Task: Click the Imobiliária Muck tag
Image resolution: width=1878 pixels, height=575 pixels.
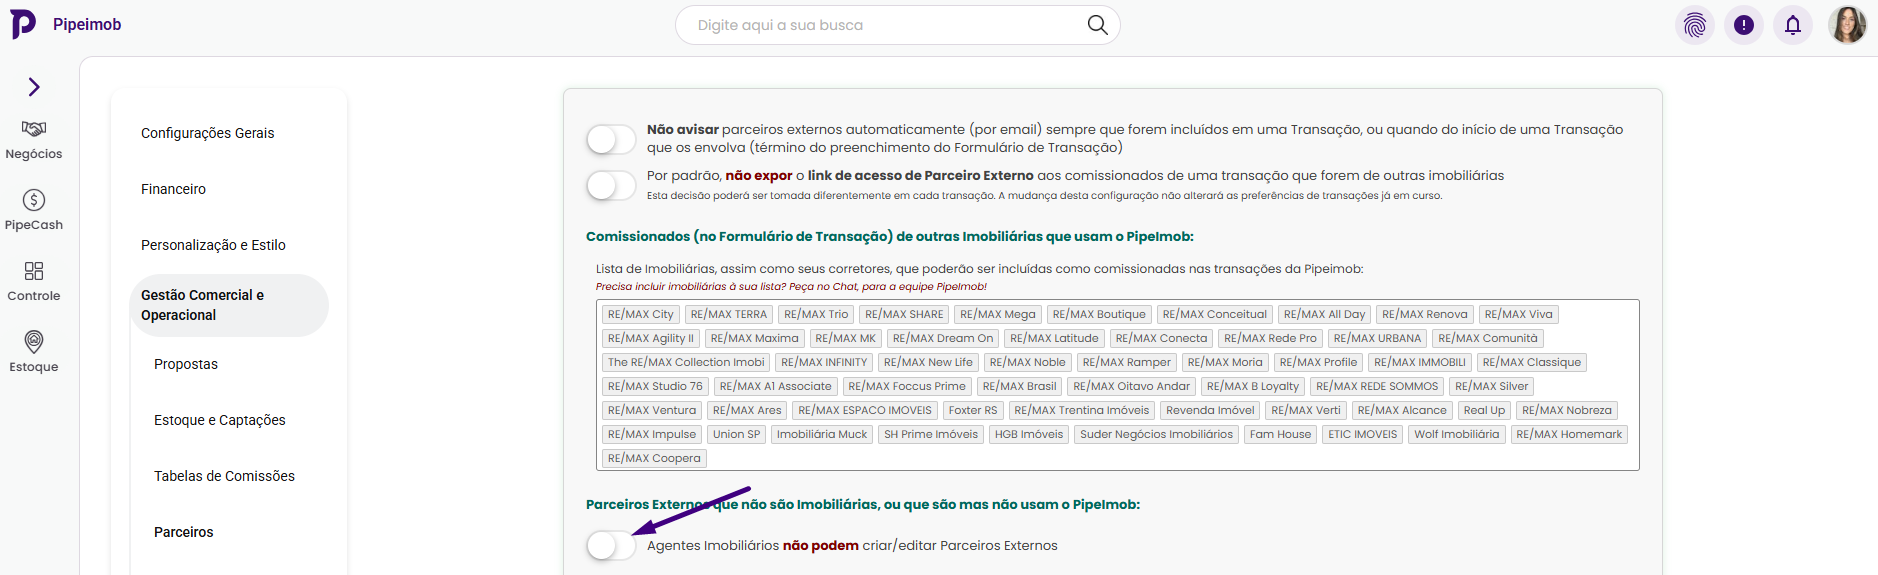Action: pyautogui.click(x=822, y=434)
